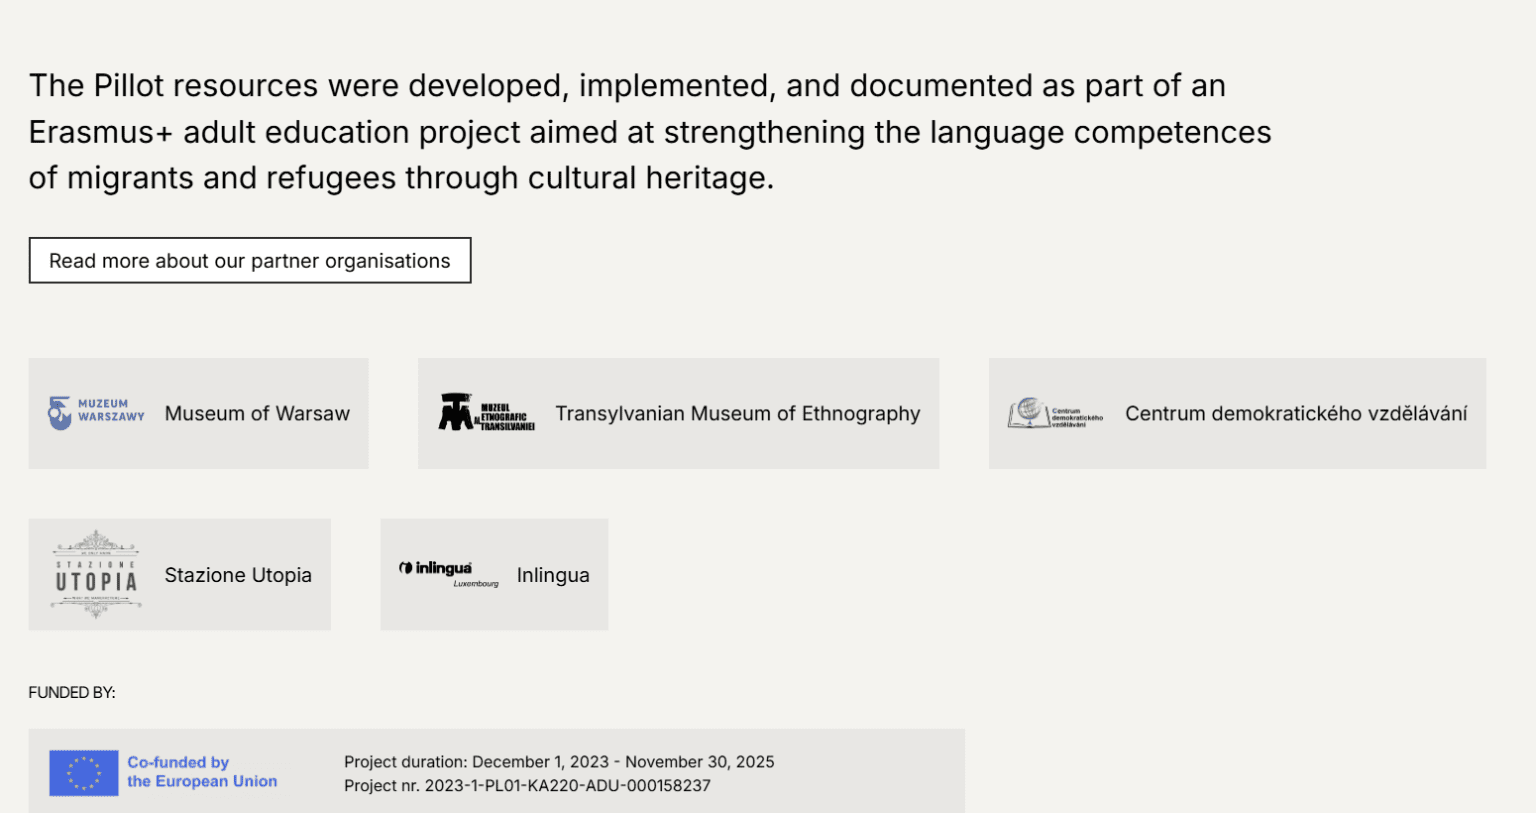
Task: Click the Muzeum Warszawy logo
Action: (x=96, y=412)
